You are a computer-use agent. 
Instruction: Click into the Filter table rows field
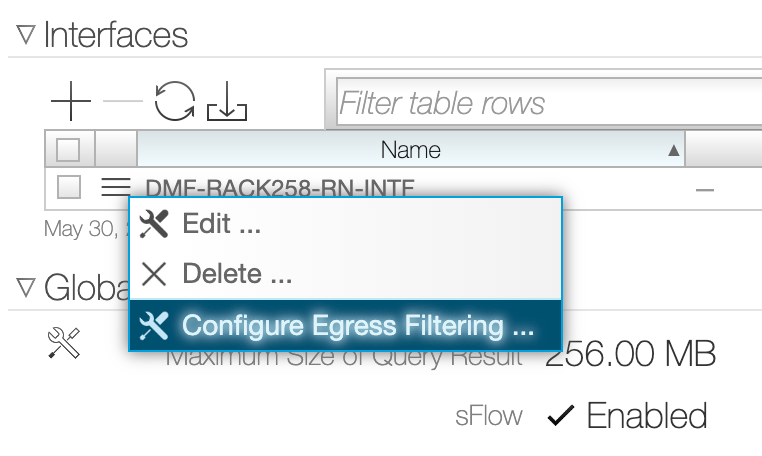pos(549,103)
